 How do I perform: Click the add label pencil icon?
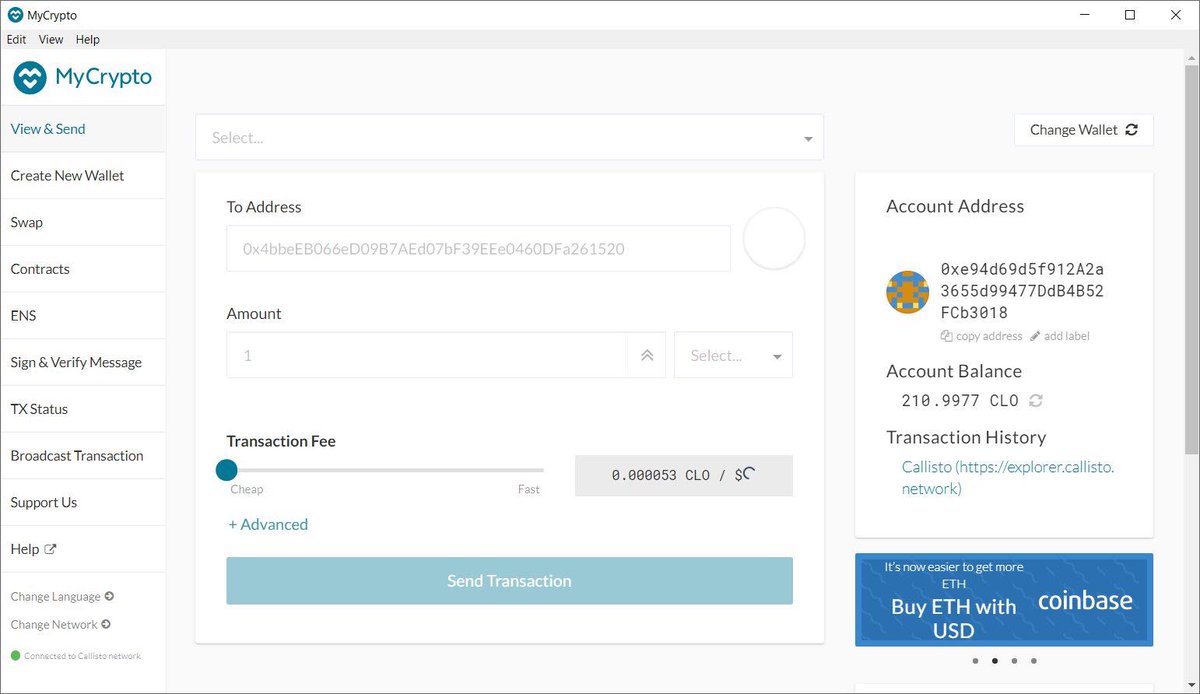(1035, 336)
